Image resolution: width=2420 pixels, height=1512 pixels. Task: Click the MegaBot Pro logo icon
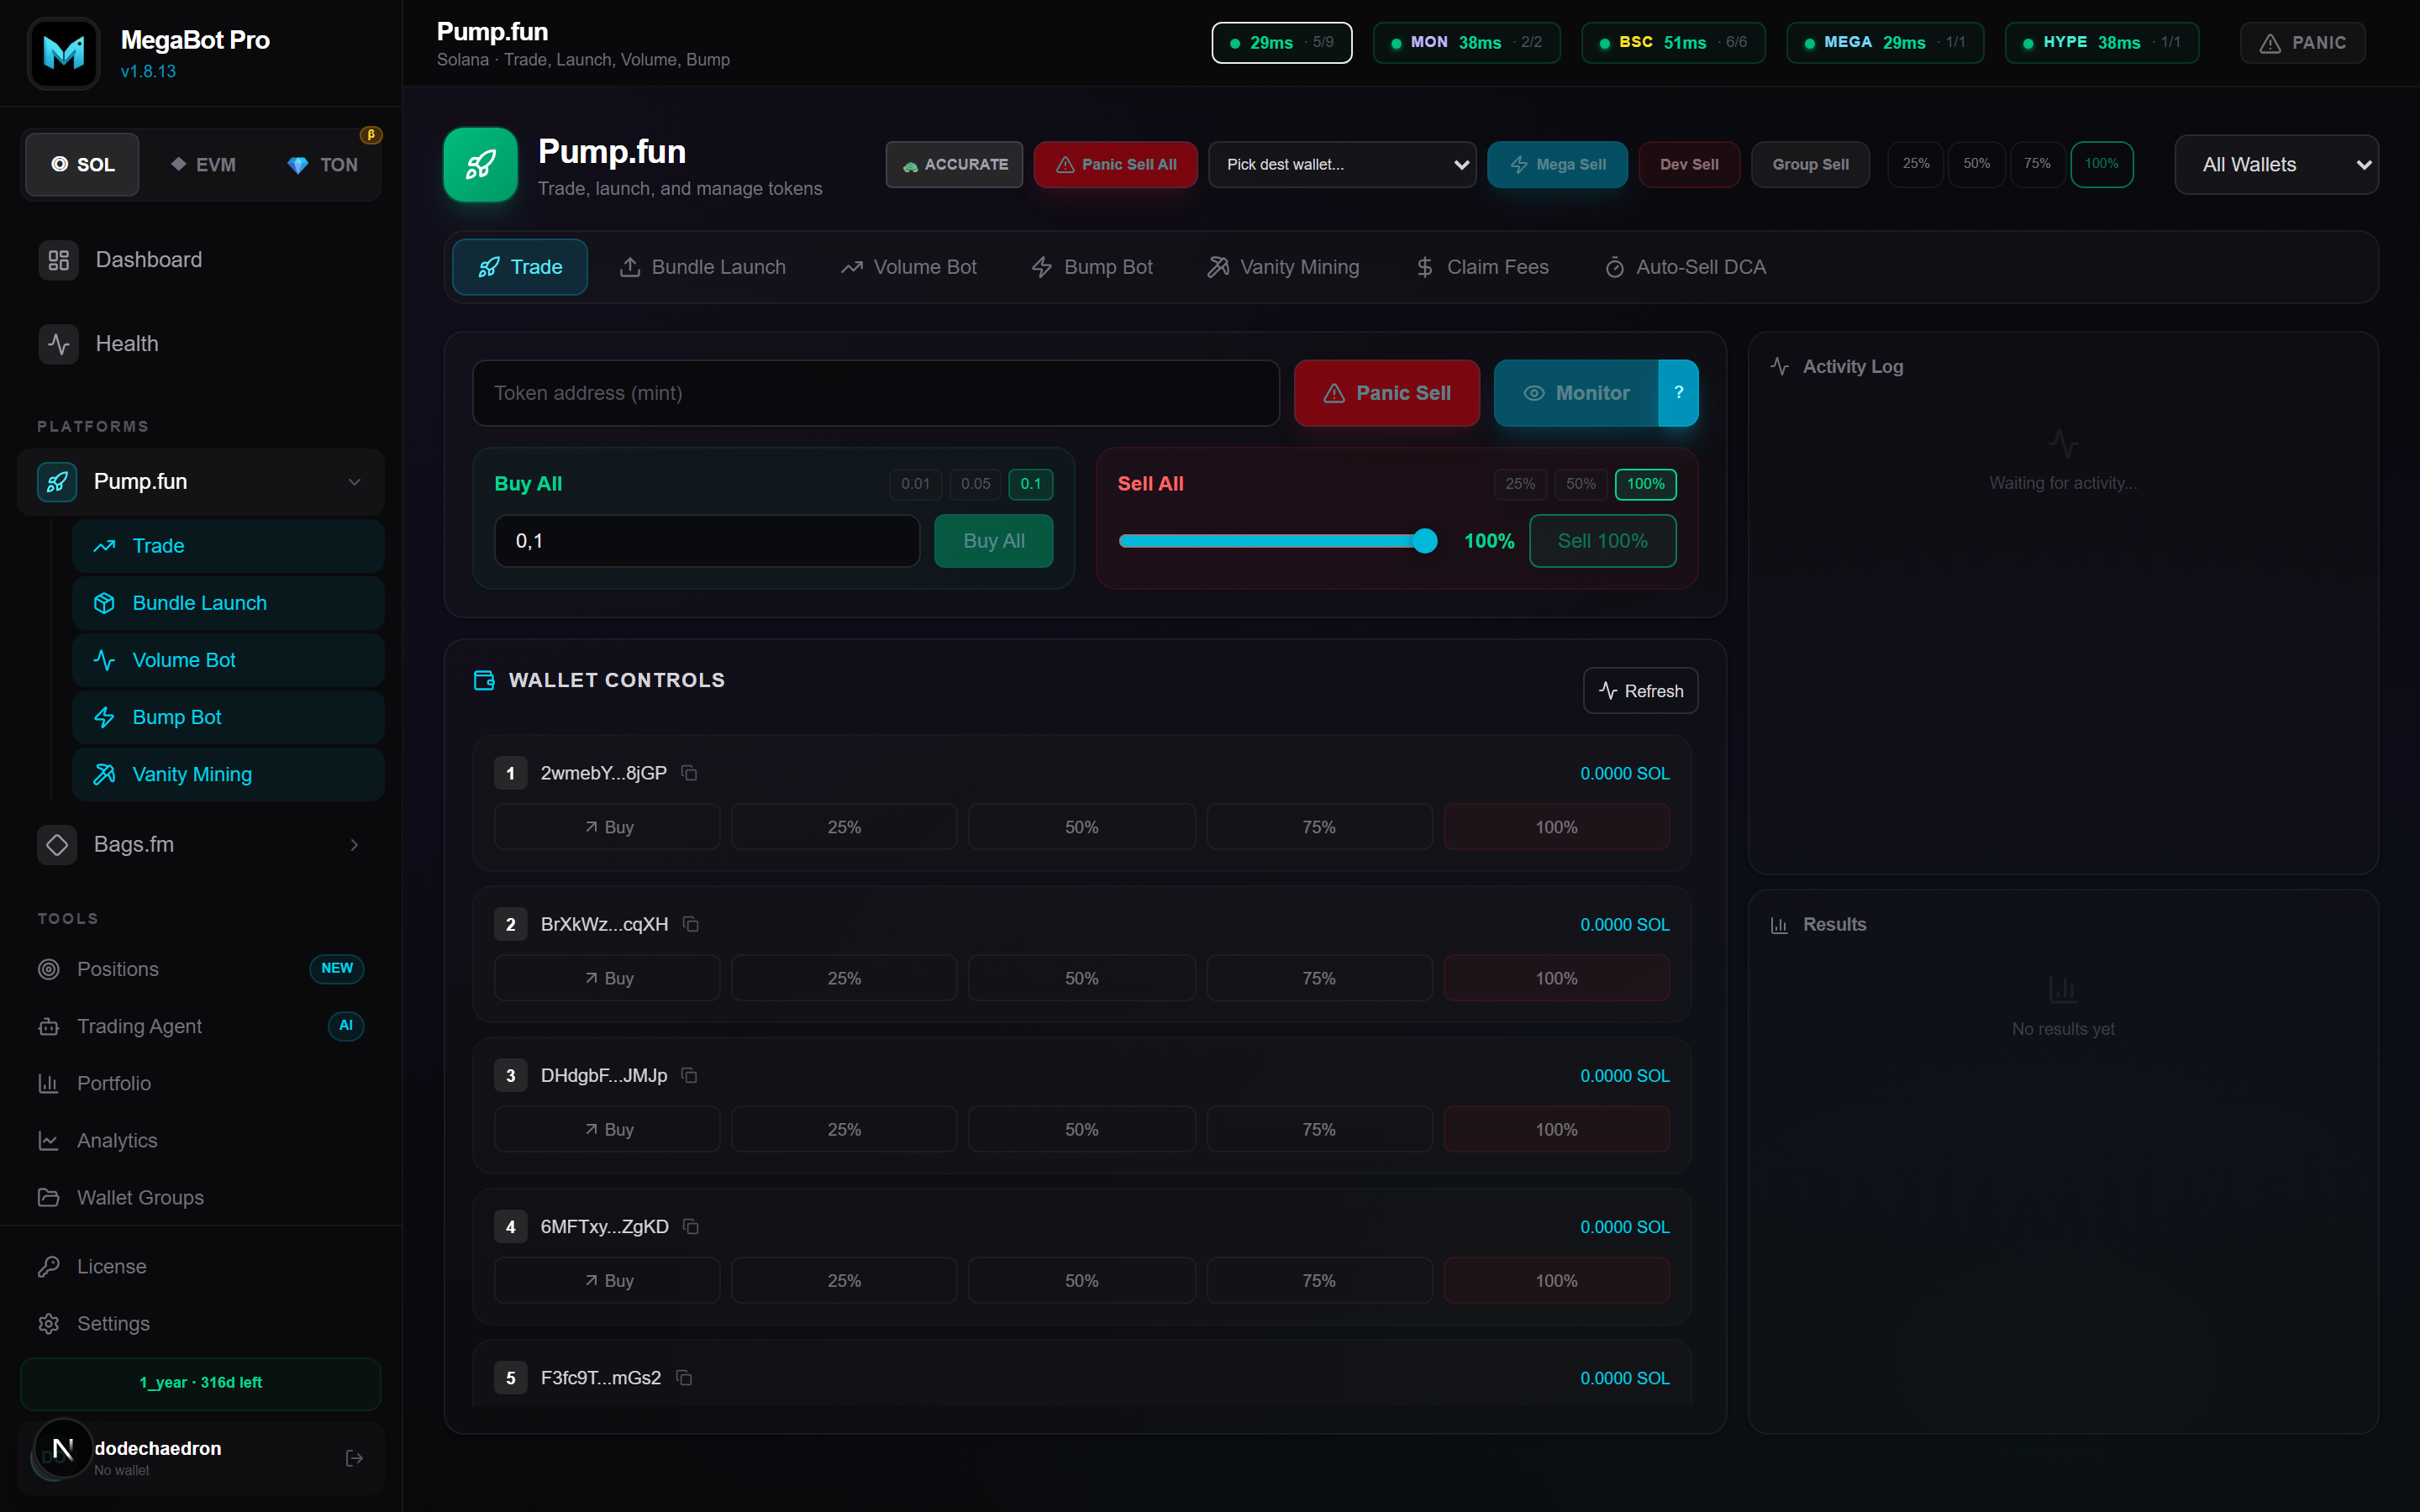(64, 53)
